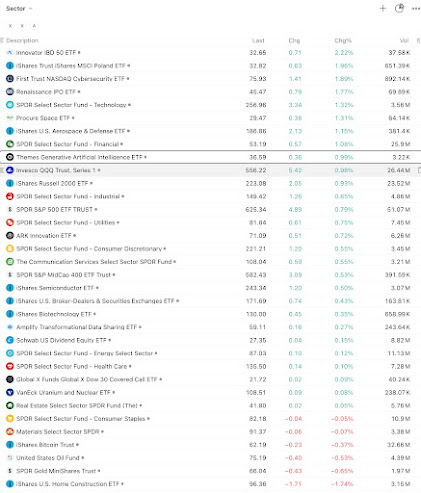Click the SPDR Consumer Discretionary logo

[x=10, y=249]
